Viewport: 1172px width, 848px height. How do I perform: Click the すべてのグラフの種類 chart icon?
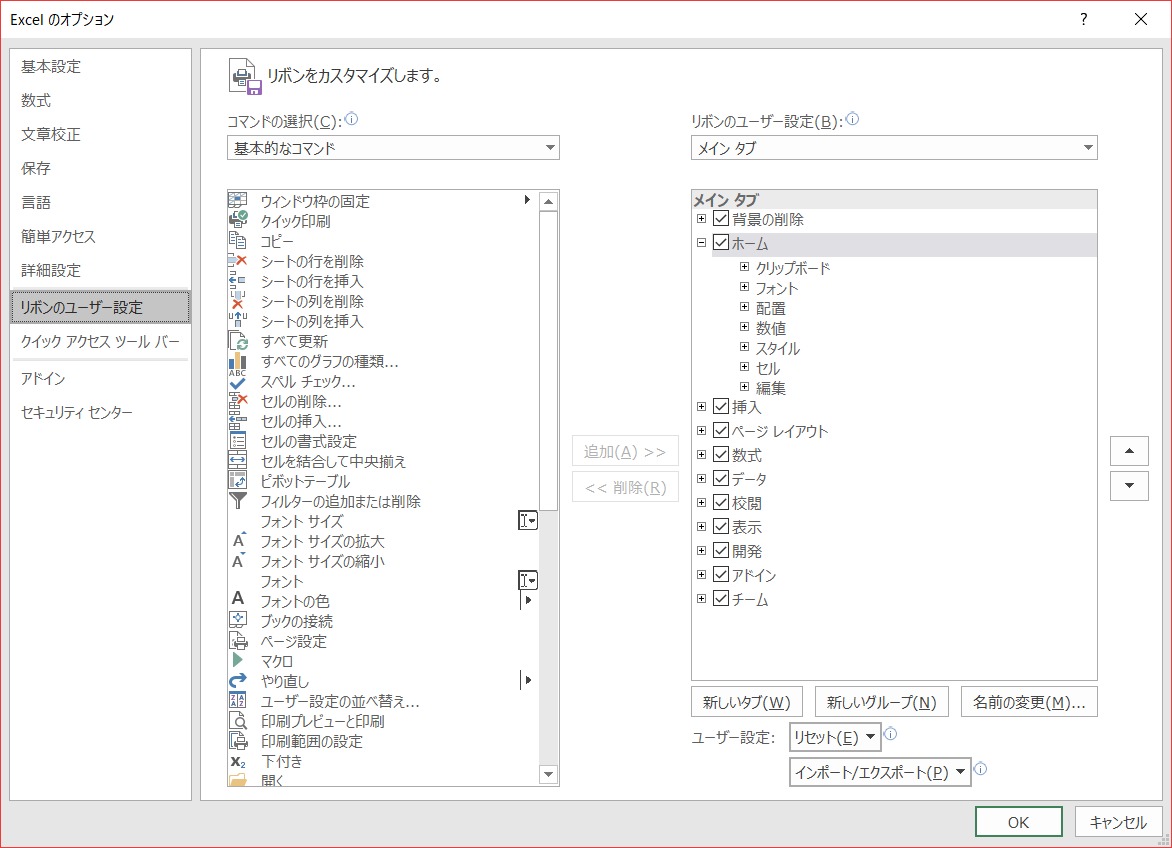(238, 362)
